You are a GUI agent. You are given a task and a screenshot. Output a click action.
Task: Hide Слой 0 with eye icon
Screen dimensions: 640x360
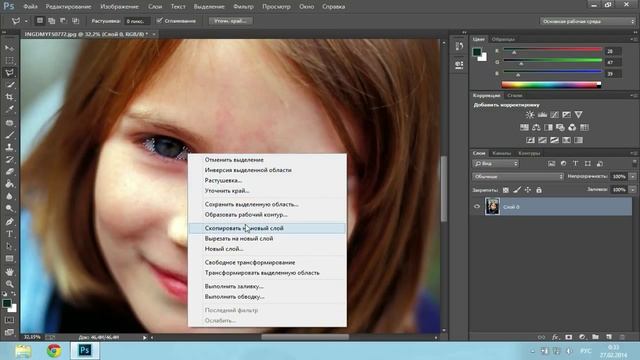tap(477, 207)
